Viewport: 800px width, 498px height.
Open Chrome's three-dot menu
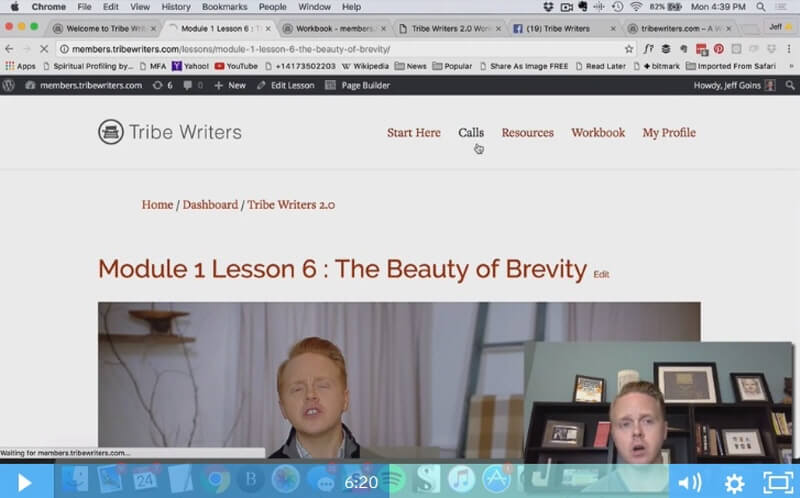pos(789,49)
